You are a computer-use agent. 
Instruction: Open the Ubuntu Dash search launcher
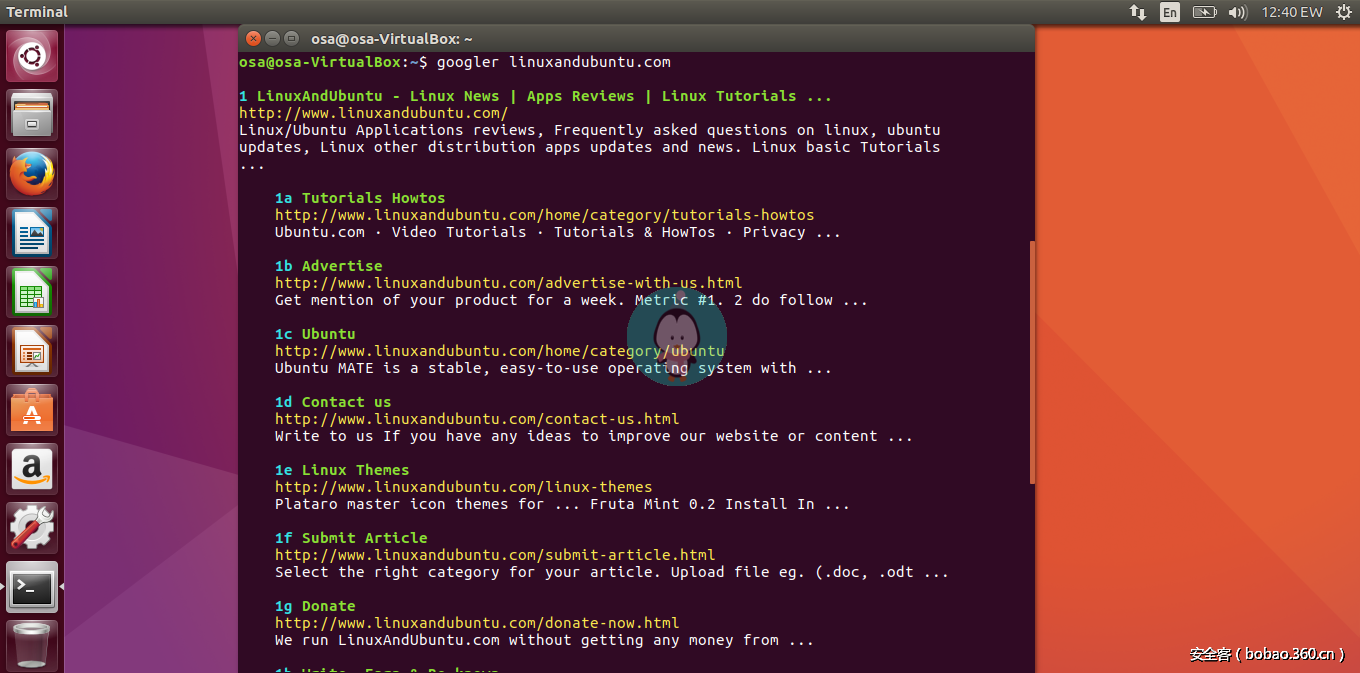click(33, 56)
